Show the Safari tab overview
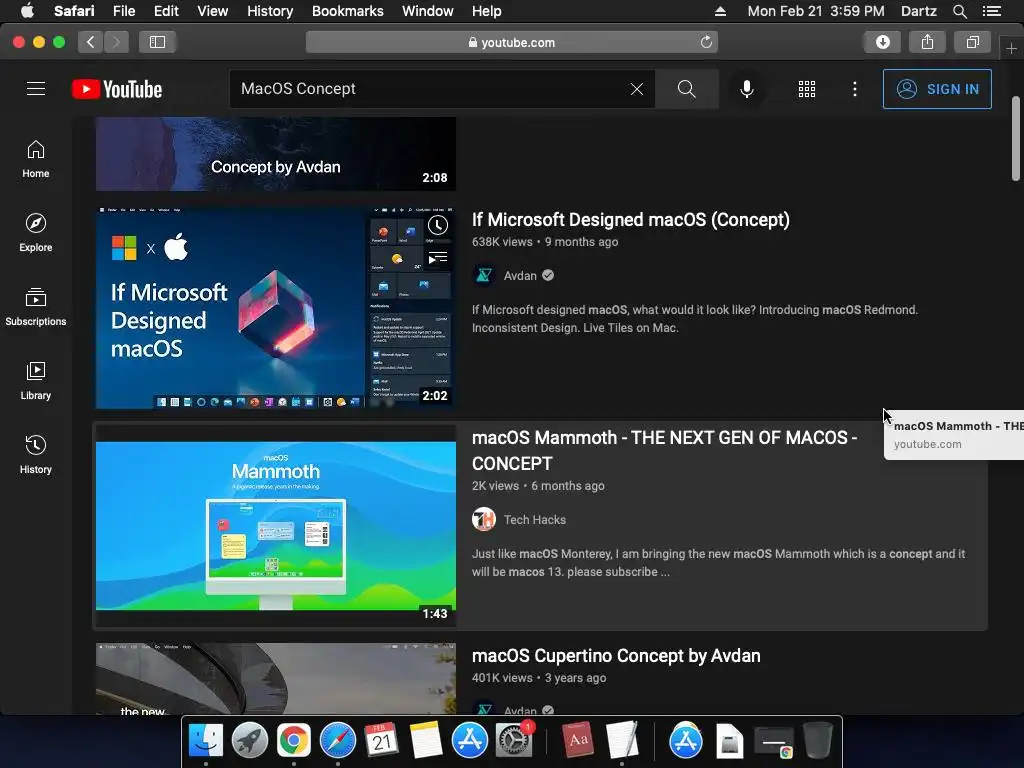Screen dimensions: 1024x768 point(972,42)
